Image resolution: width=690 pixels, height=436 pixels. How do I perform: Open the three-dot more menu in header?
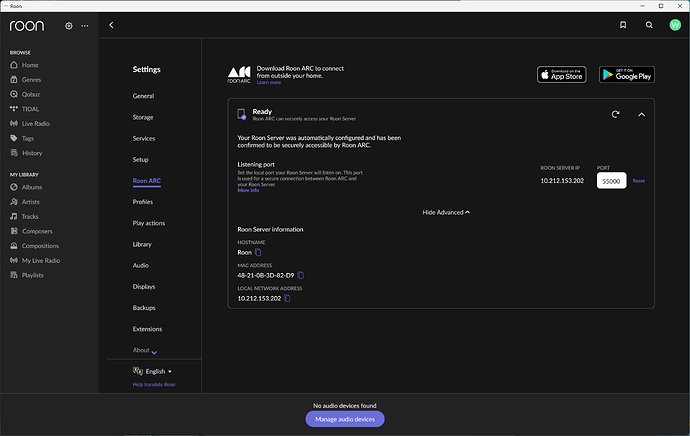click(85, 26)
